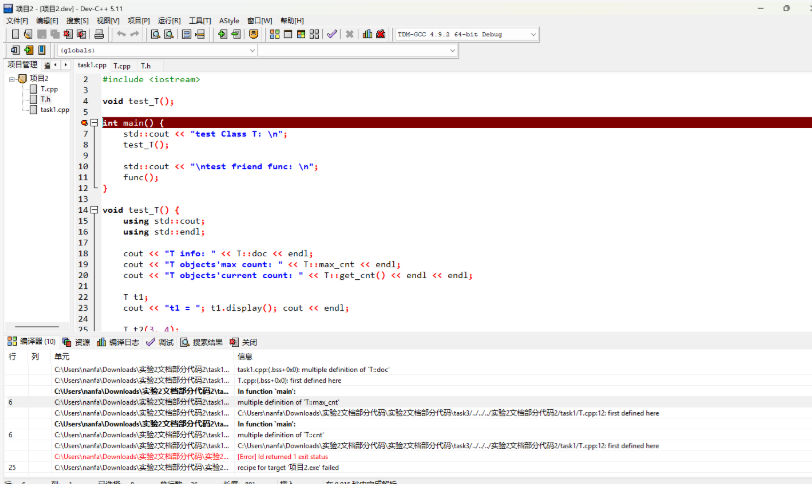Open the 调试 bottom tab
Screen dimensions: 812x484
160,342
